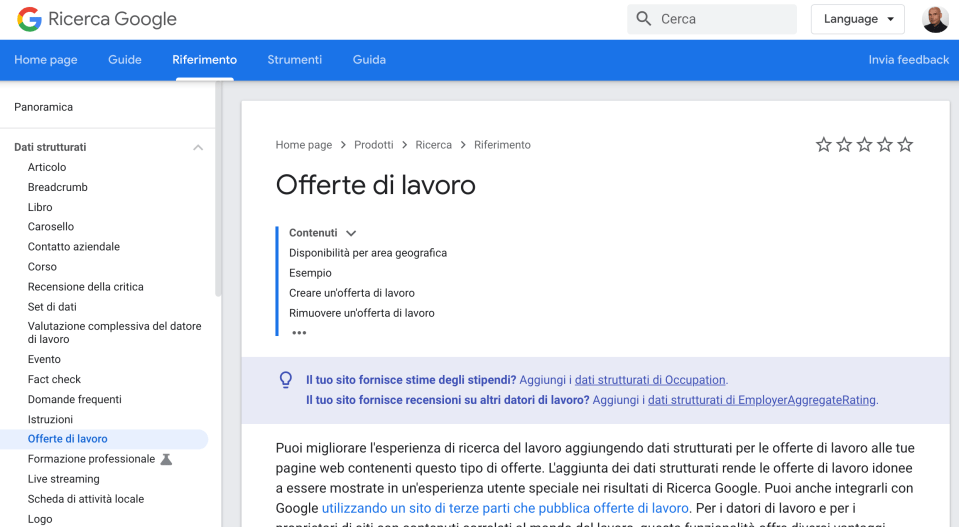Image resolution: width=959 pixels, height=527 pixels.
Task: Jump to the Esempio section
Action: click(x=310, y=273)
